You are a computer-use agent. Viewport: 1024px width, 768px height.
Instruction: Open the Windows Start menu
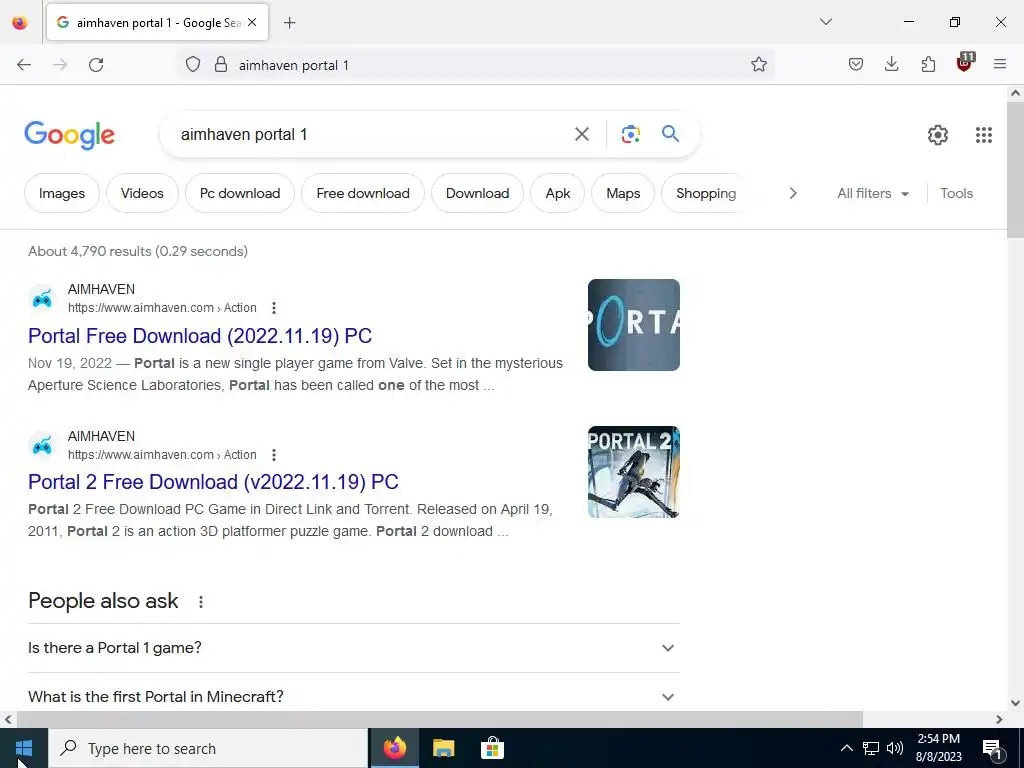(x=24, y=748)
